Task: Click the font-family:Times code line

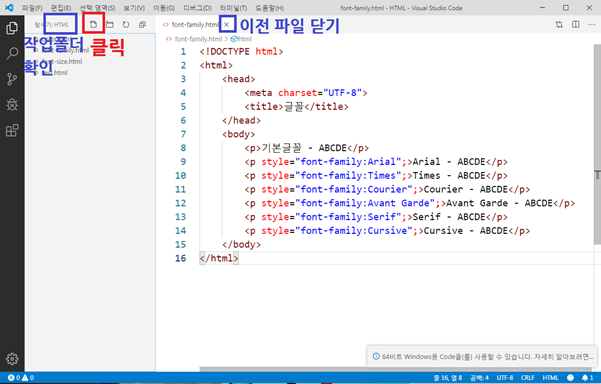Action: pos(376,176)
